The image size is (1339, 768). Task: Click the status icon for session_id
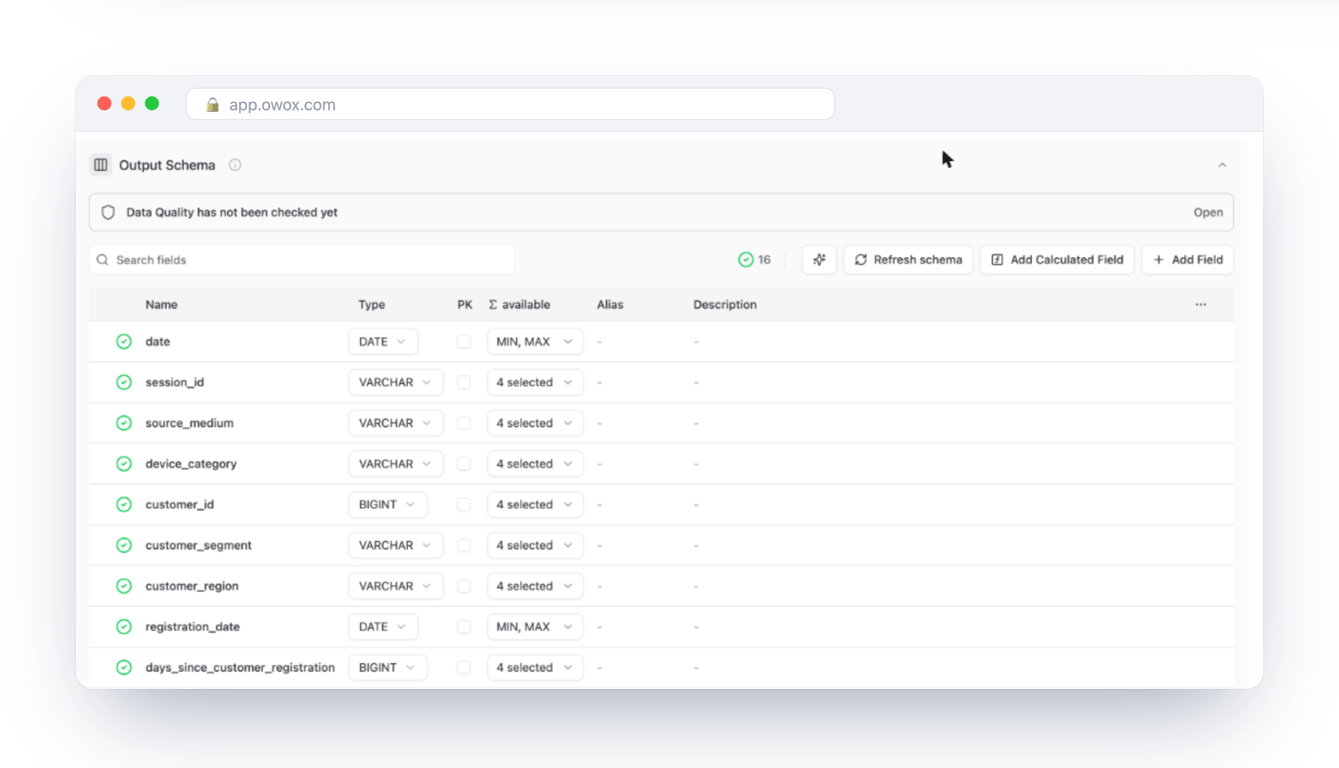tap(124, 383)
